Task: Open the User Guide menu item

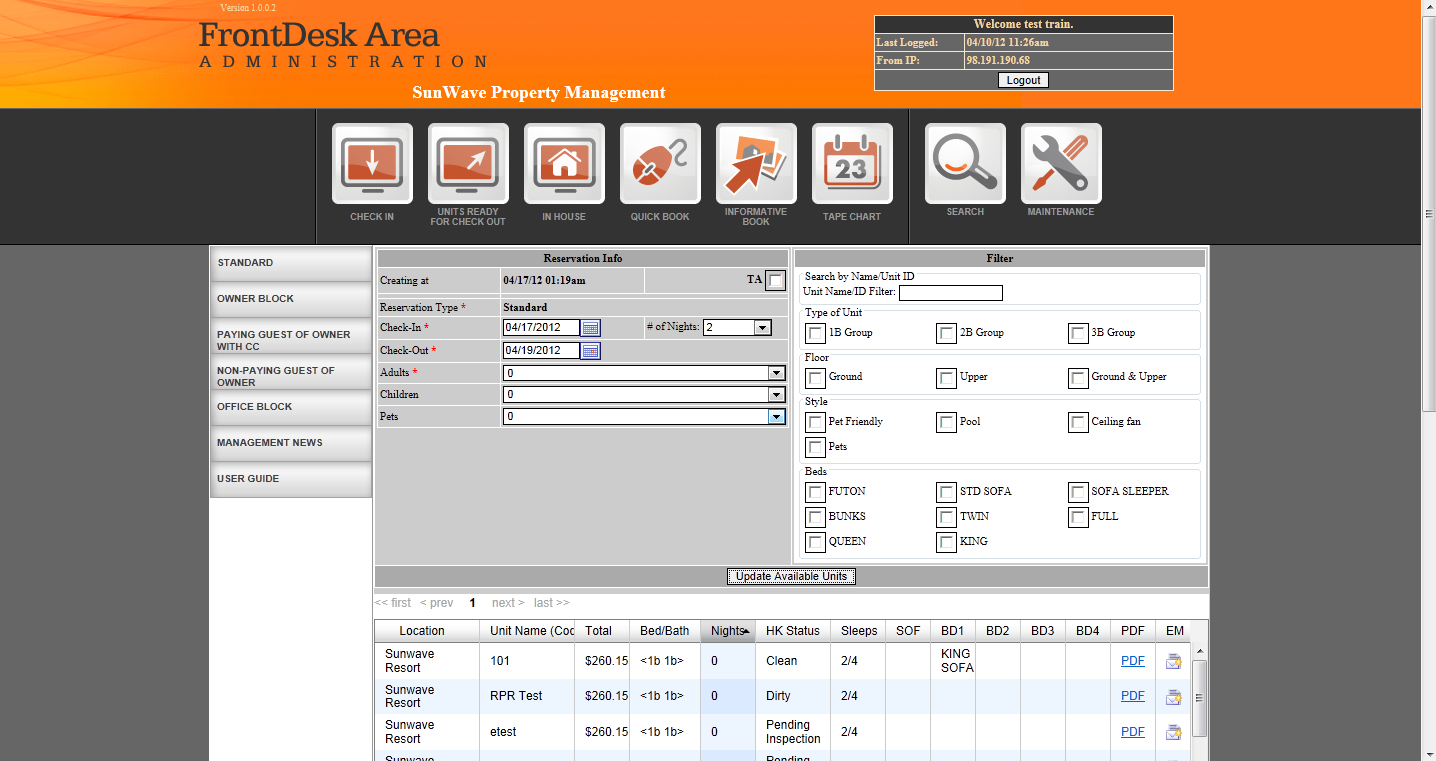Action: (291, 479)
